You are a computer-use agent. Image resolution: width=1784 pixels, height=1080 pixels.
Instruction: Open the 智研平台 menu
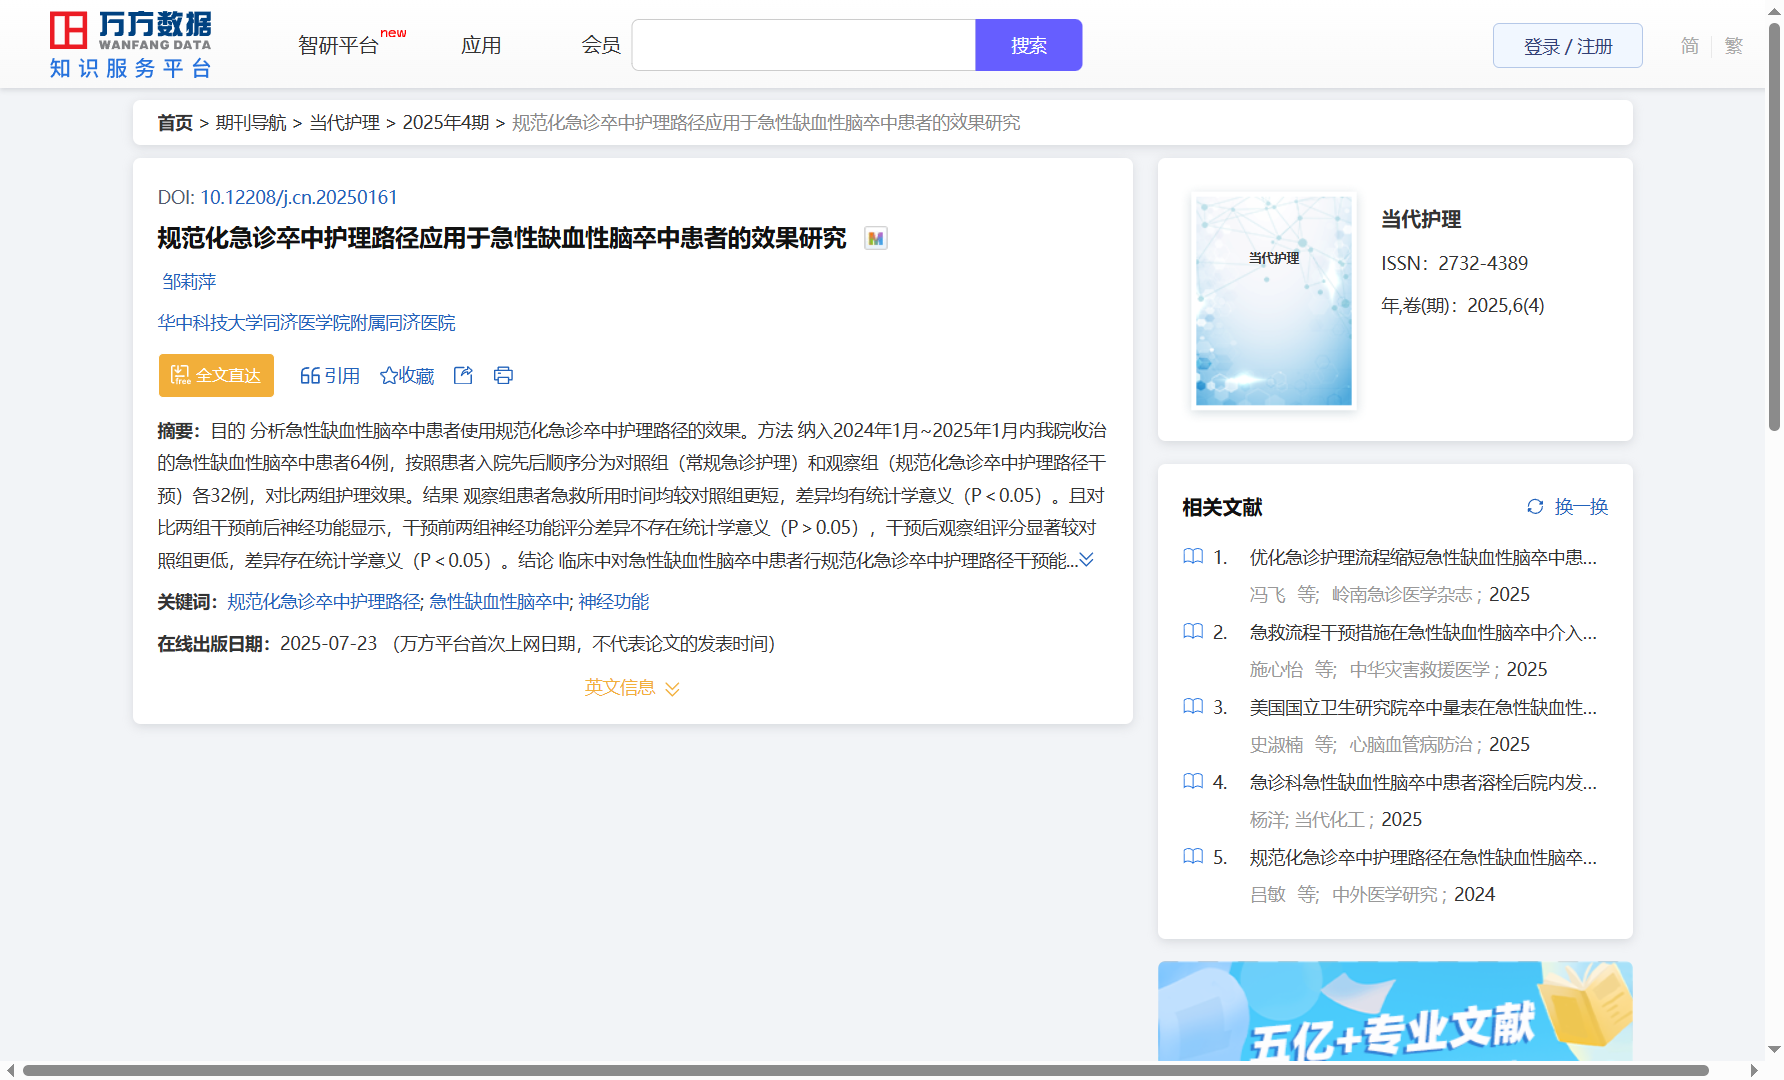[x=339, y=46]
